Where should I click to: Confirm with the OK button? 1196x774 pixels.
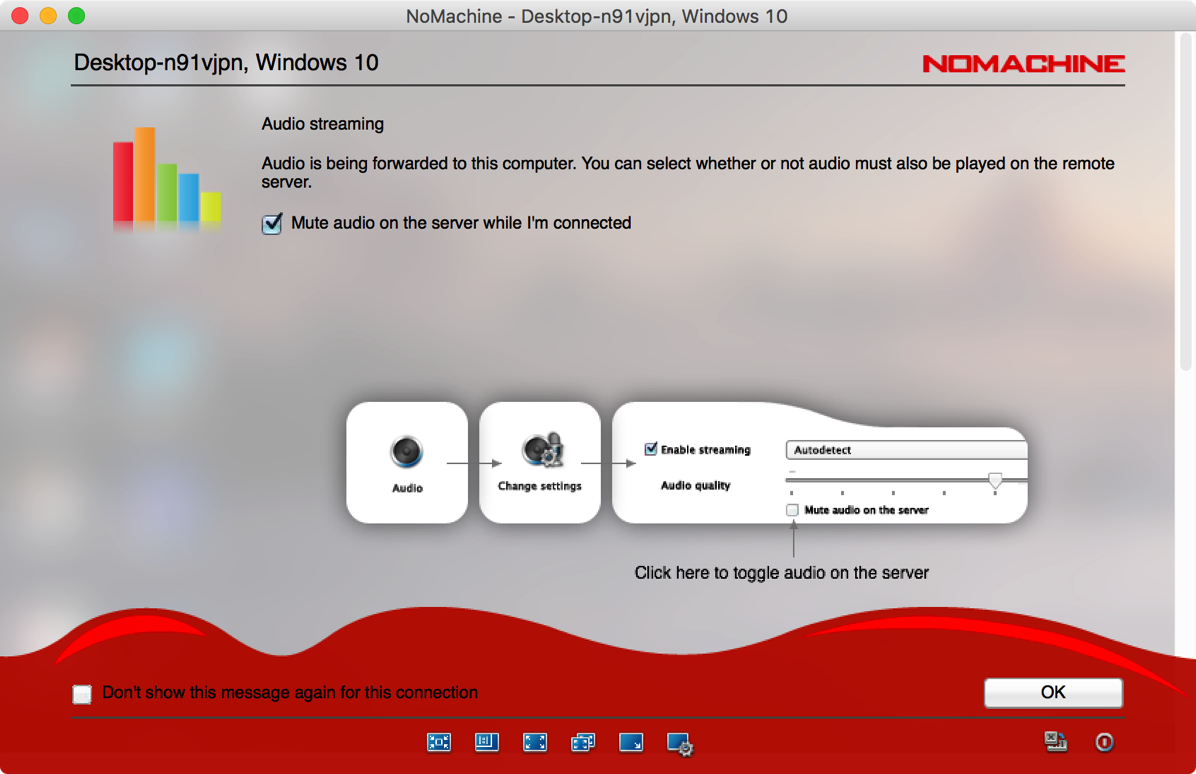(1053, 692)
